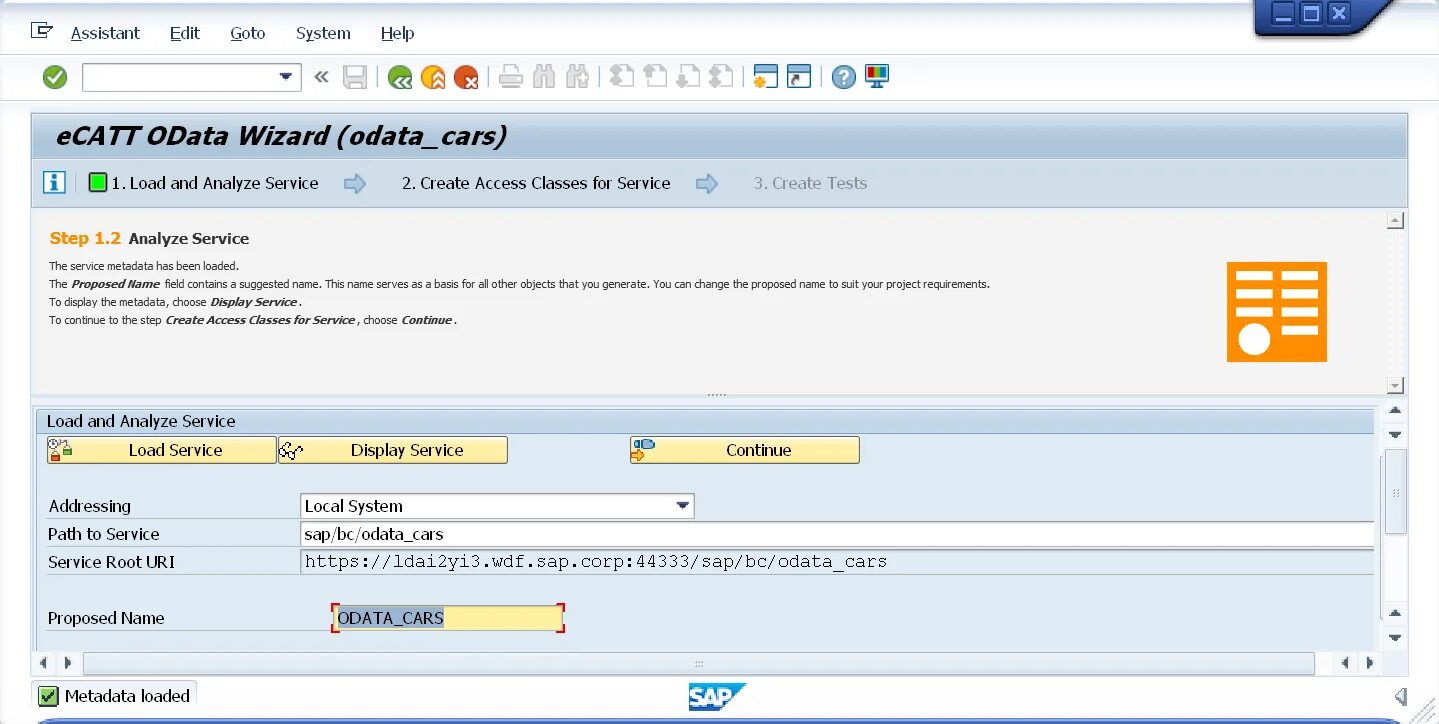Viewport: 1439px width, 724px height.
Task: Click the Load Service button
Action: coord(161,450)
